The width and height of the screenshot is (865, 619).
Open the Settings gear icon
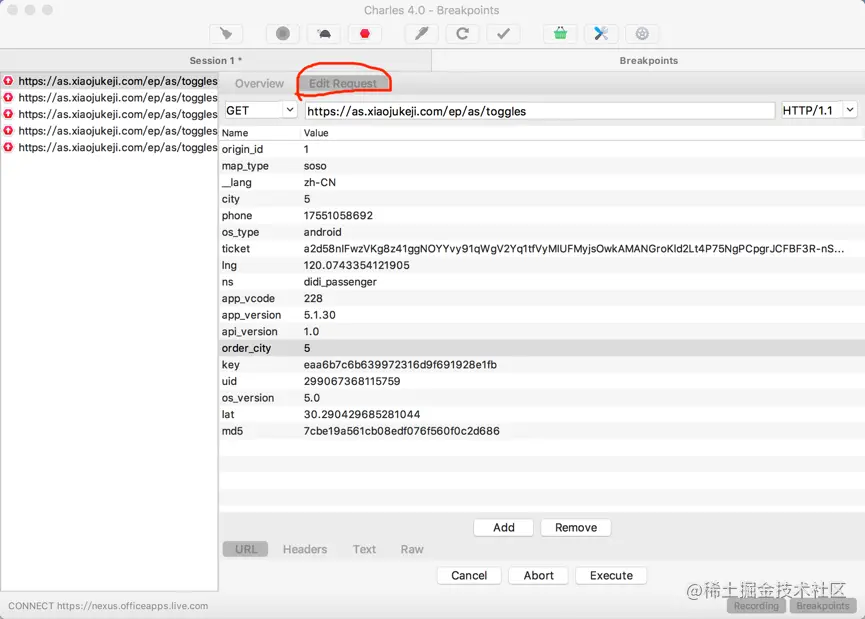click(x=642, y=34)
